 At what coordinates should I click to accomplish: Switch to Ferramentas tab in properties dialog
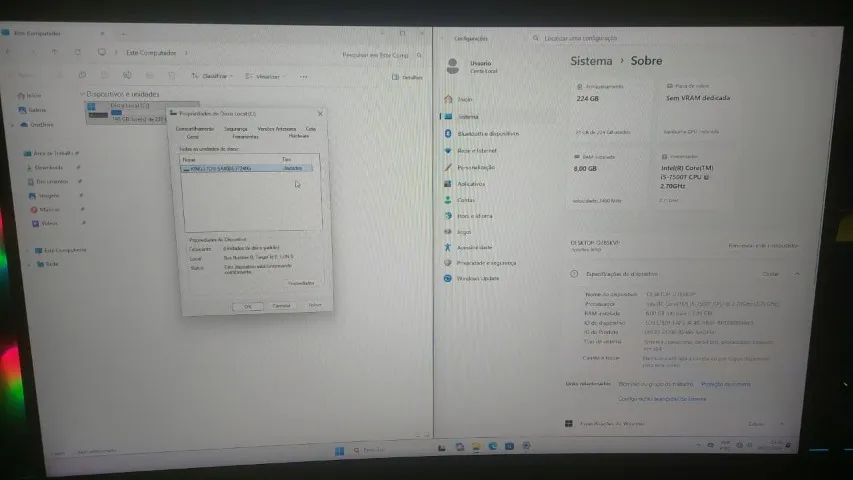[245, 137]
